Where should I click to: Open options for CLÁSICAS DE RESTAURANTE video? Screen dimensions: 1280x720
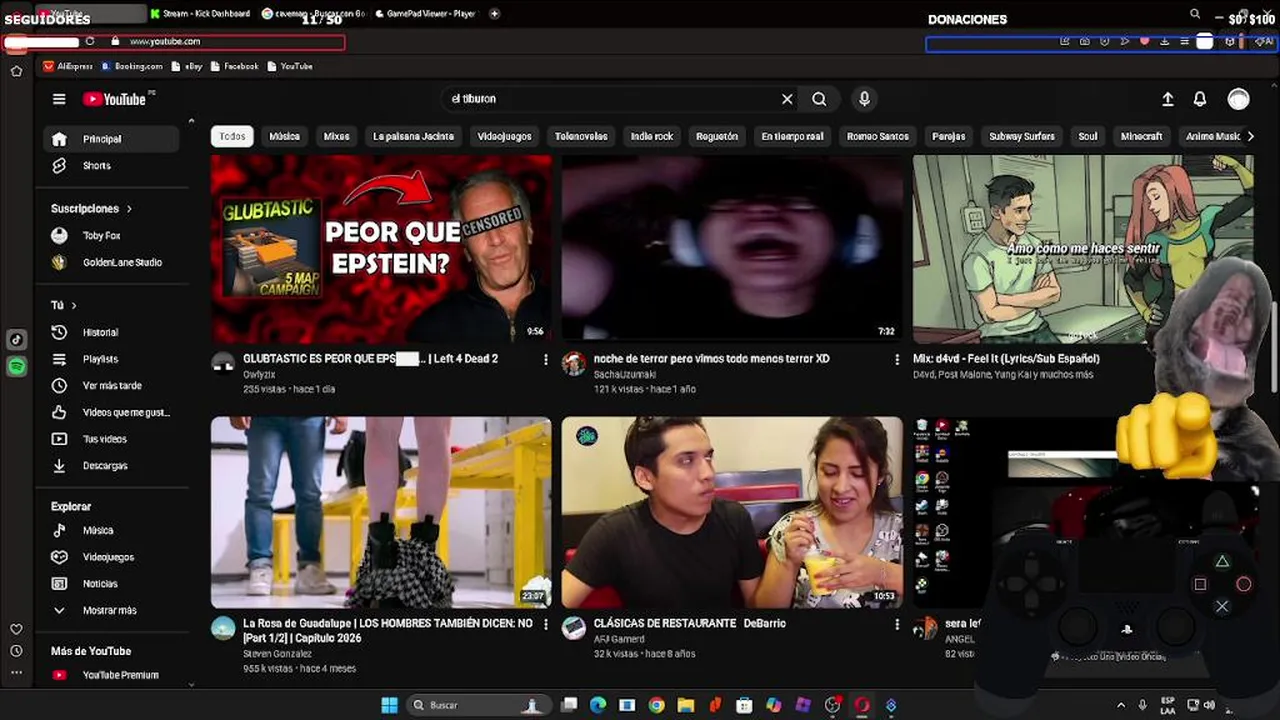pyautogui.click(x=896, y=624)
